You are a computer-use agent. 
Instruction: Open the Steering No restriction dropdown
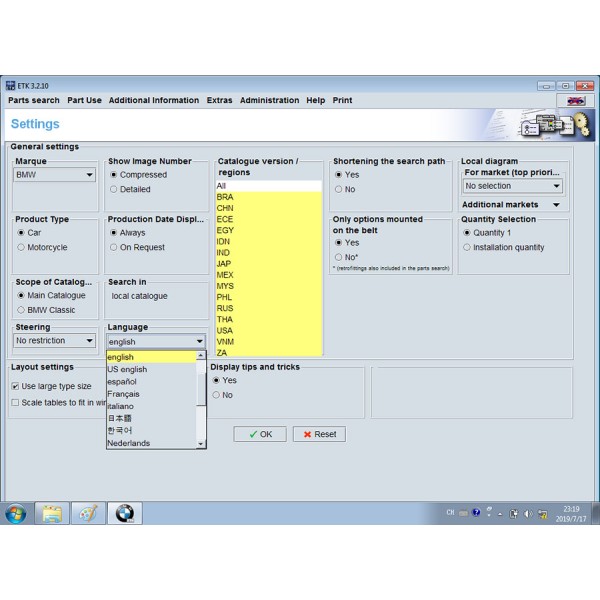[54, 341]
